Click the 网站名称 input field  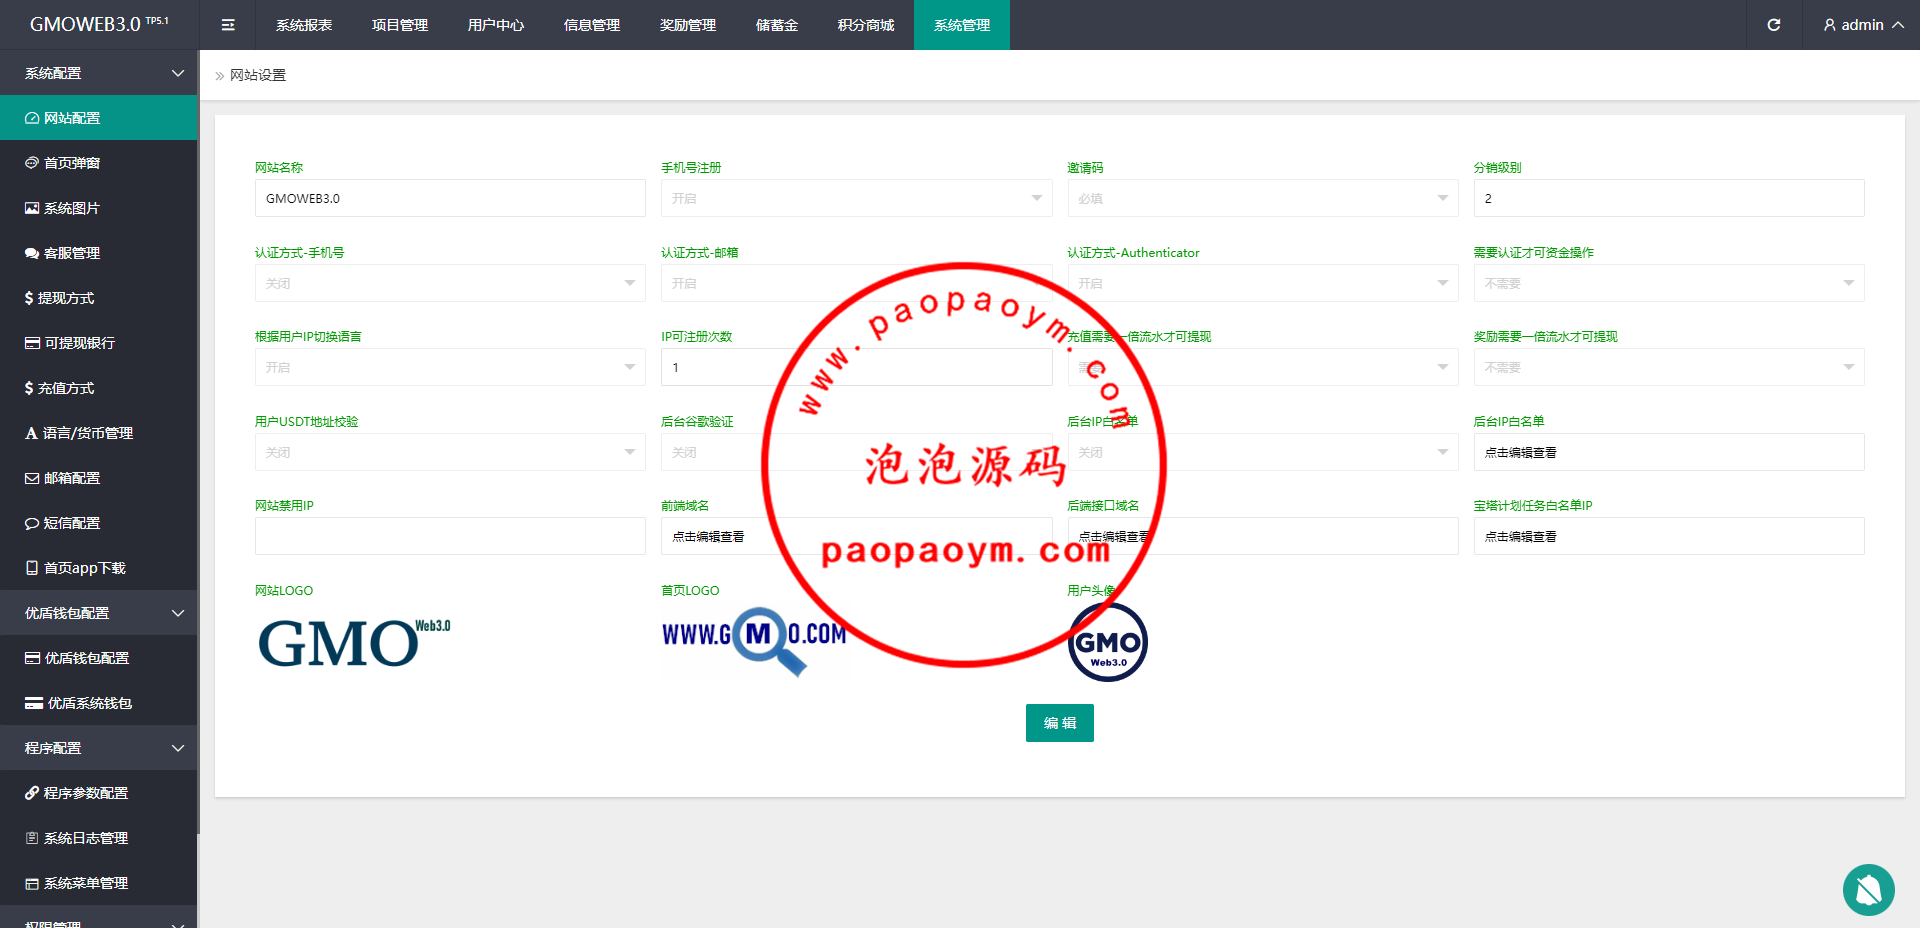[450, 198]
